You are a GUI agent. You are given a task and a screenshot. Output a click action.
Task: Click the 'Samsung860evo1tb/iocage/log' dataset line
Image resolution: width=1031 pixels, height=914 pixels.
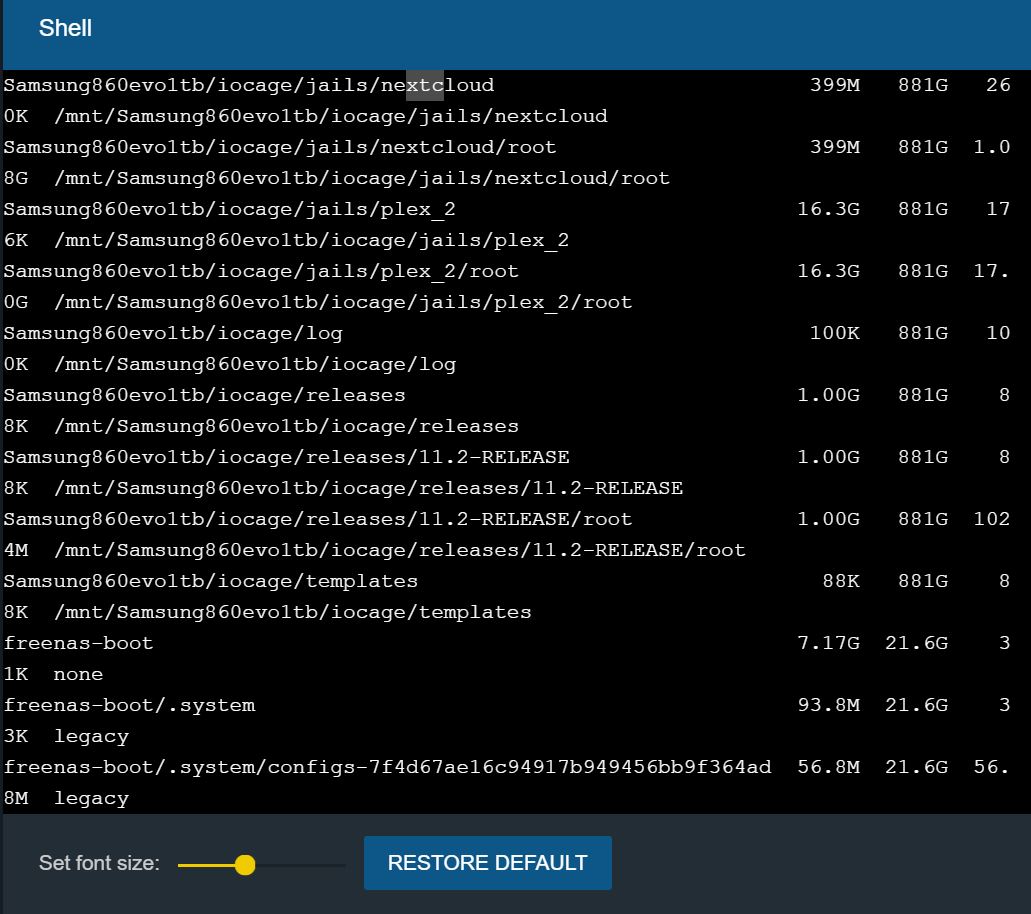click(x=173, y=333)
